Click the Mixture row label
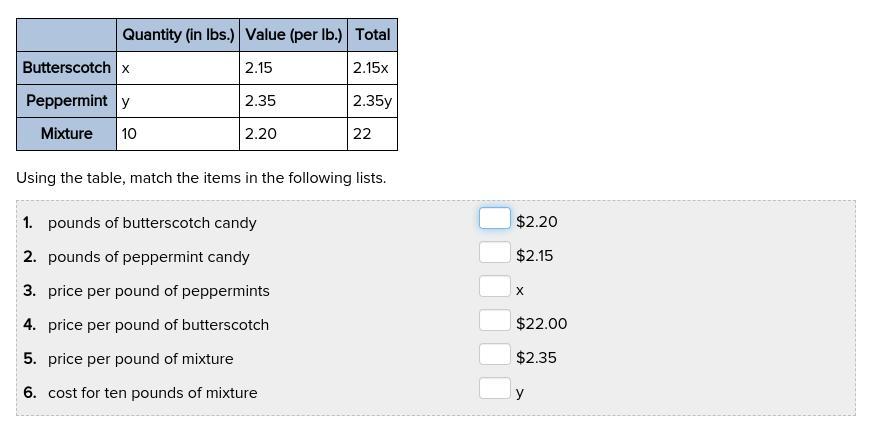 (67, 134)
